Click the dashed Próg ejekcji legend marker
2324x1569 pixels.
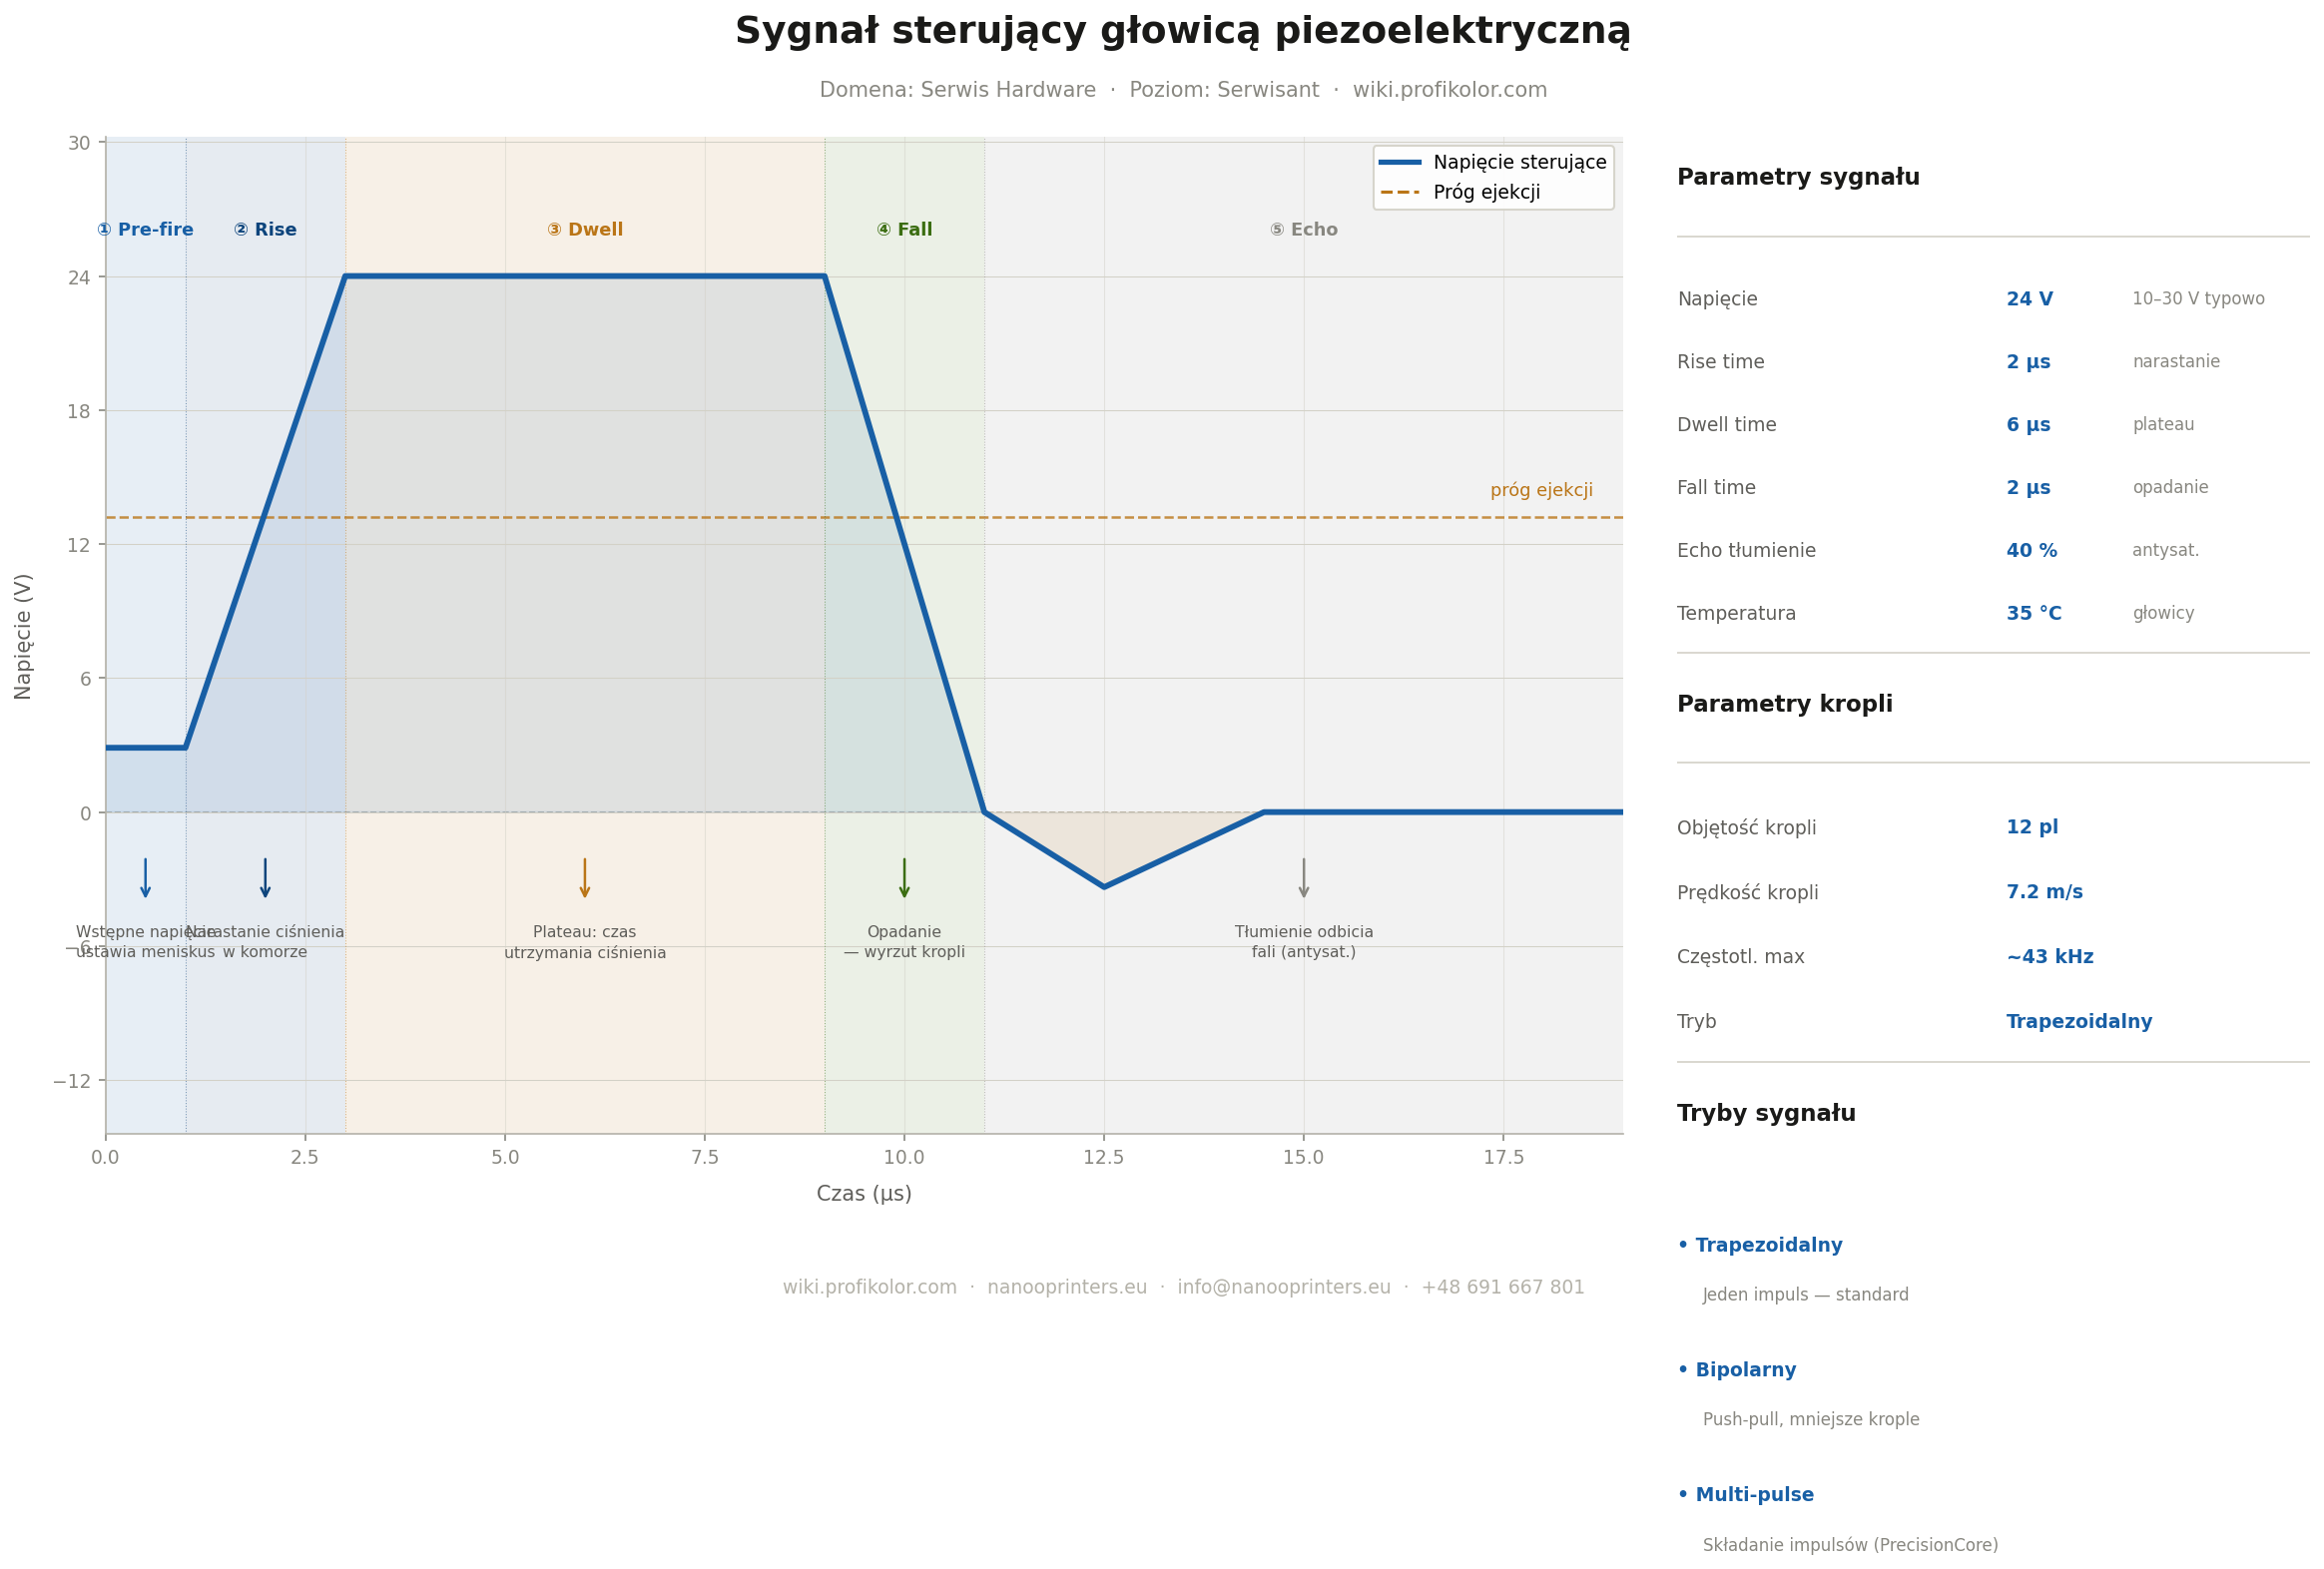click(1400, 192)
